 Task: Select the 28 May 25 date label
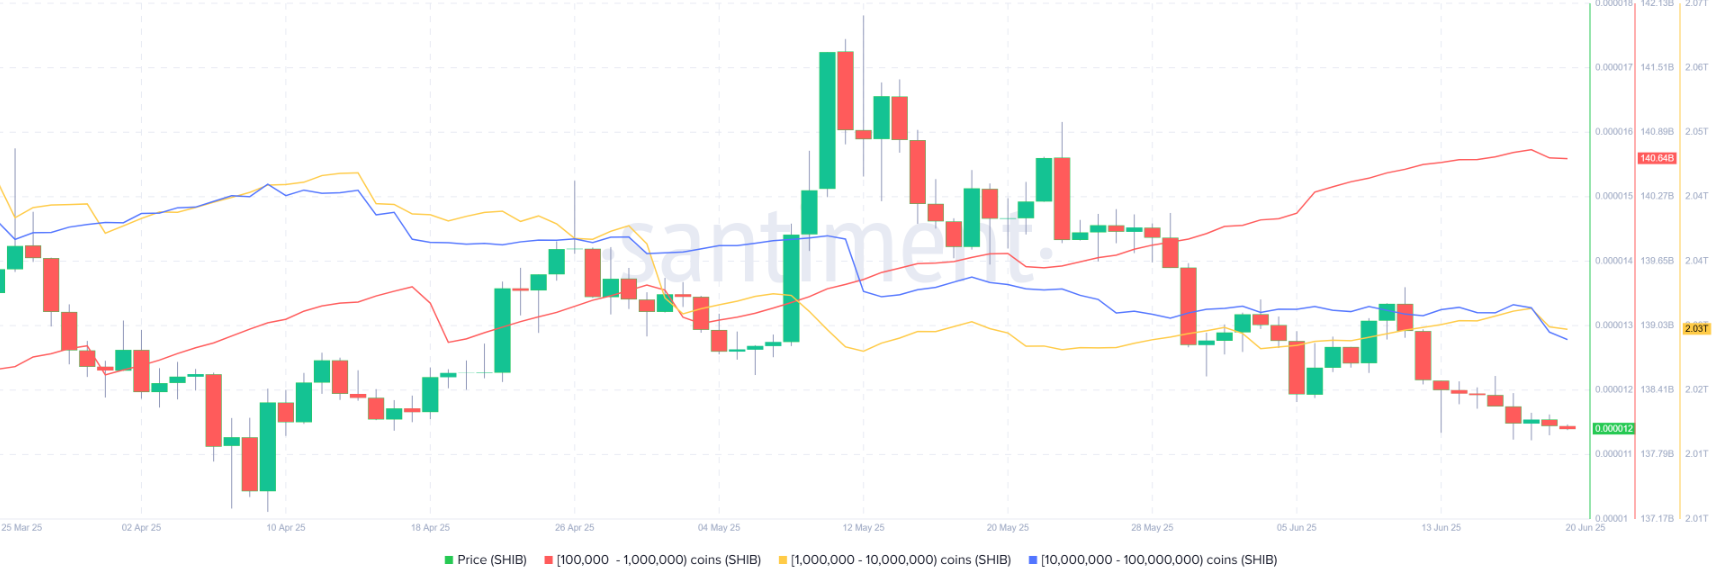[1152, 527]
